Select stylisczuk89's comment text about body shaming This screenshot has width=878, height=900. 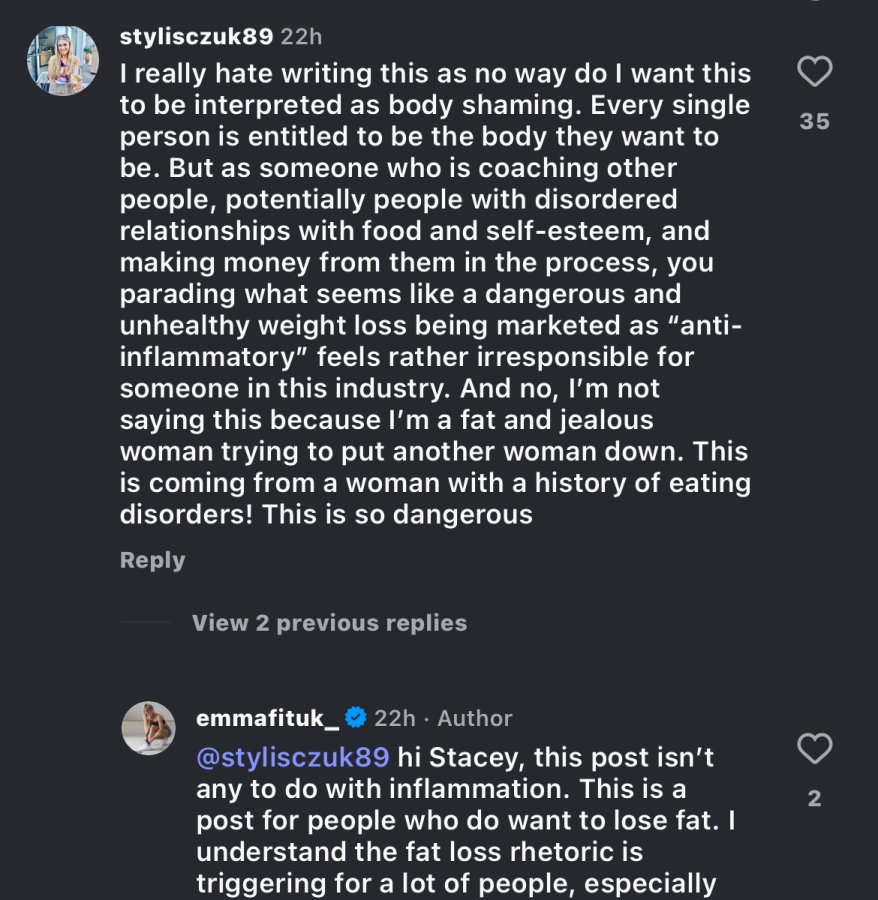click(436, 294)
